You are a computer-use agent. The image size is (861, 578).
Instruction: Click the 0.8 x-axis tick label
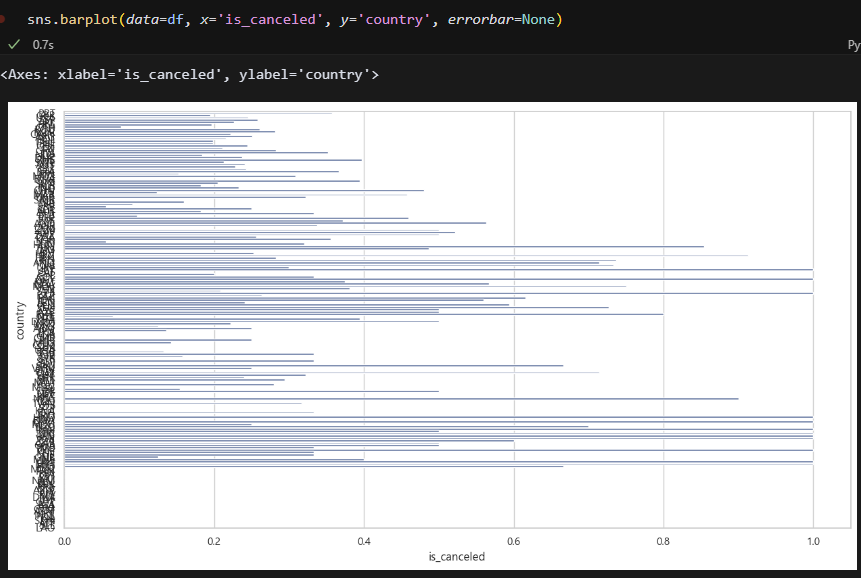pos(663,541)
